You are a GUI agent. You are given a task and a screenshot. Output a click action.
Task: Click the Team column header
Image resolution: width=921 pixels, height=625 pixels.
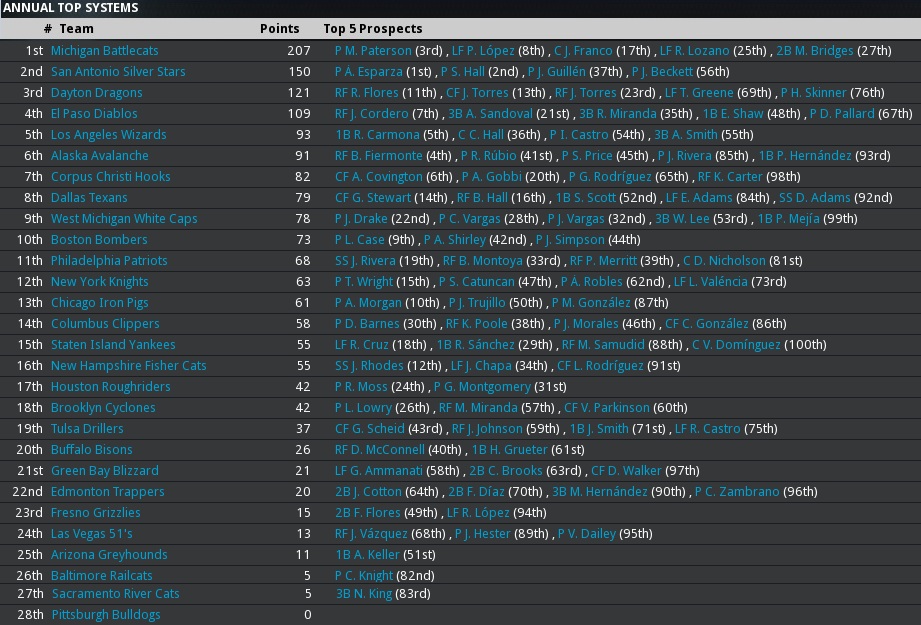coord(76,29)
